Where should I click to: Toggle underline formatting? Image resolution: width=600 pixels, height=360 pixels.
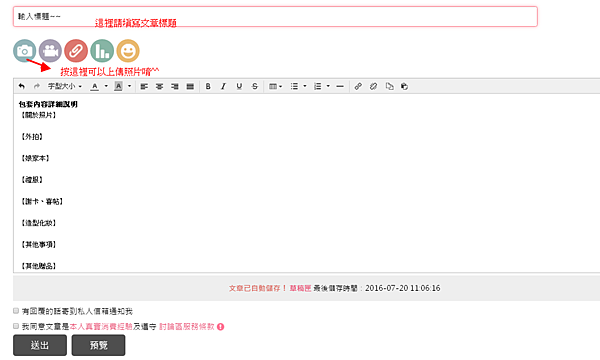tap(239, 86)
